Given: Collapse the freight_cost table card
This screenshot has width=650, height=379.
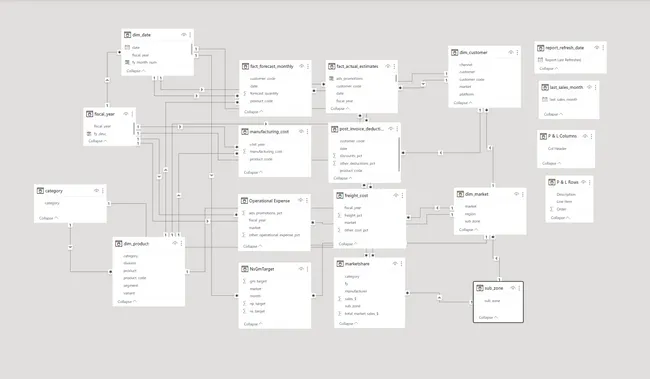Looking at the screenshot, I should pos(348,244).
